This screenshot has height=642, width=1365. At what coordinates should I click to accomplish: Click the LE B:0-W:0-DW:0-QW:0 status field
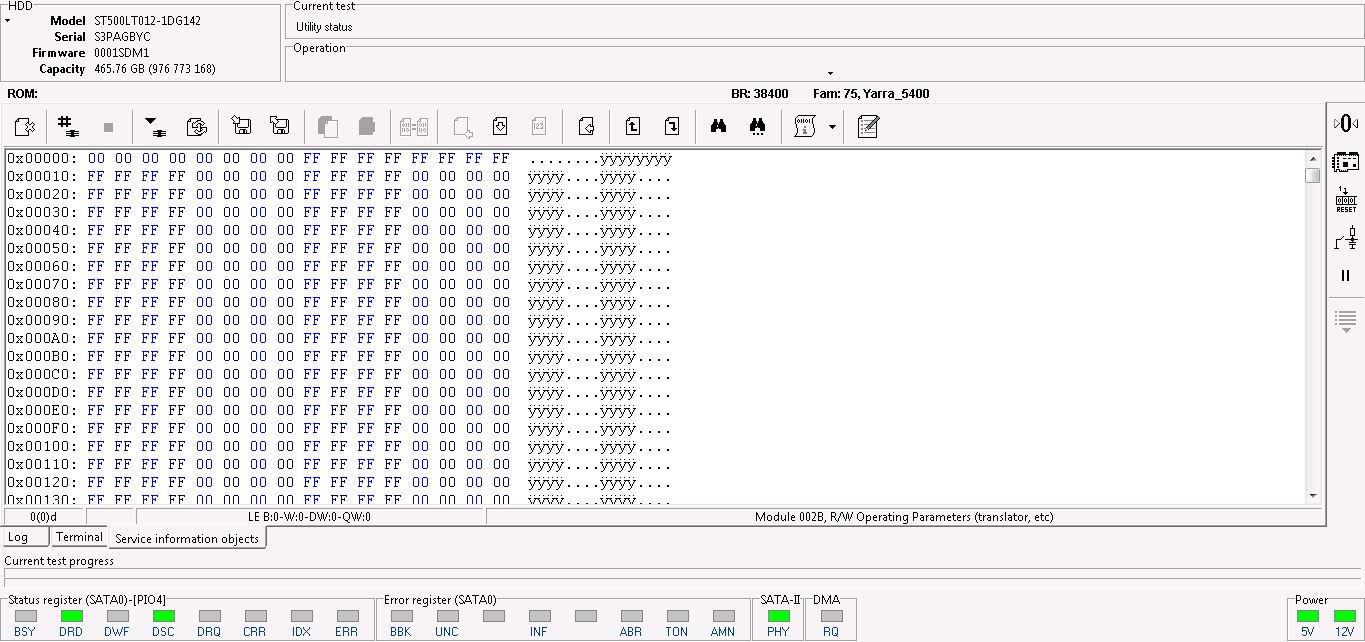[x=310, y=517]
